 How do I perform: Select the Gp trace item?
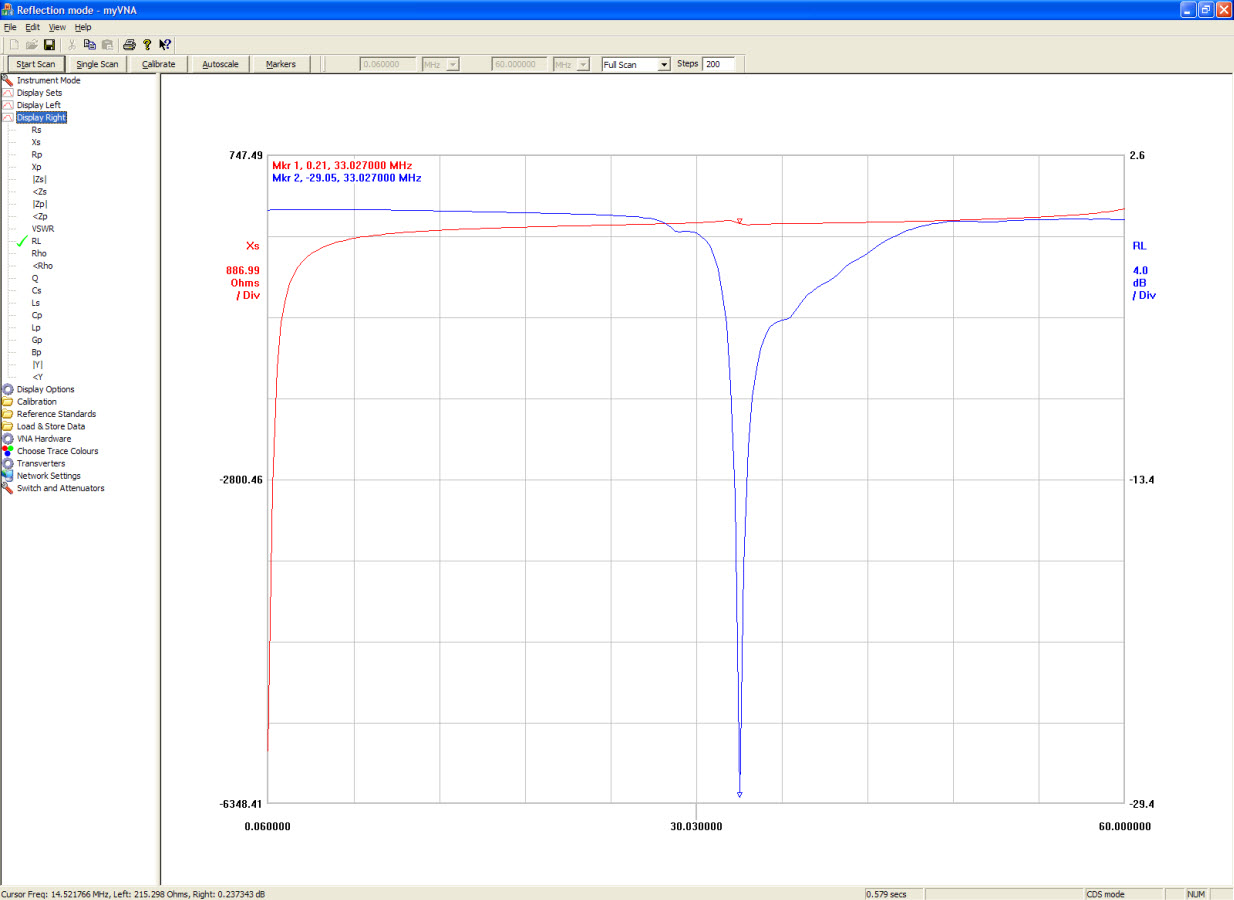(37, 340)
